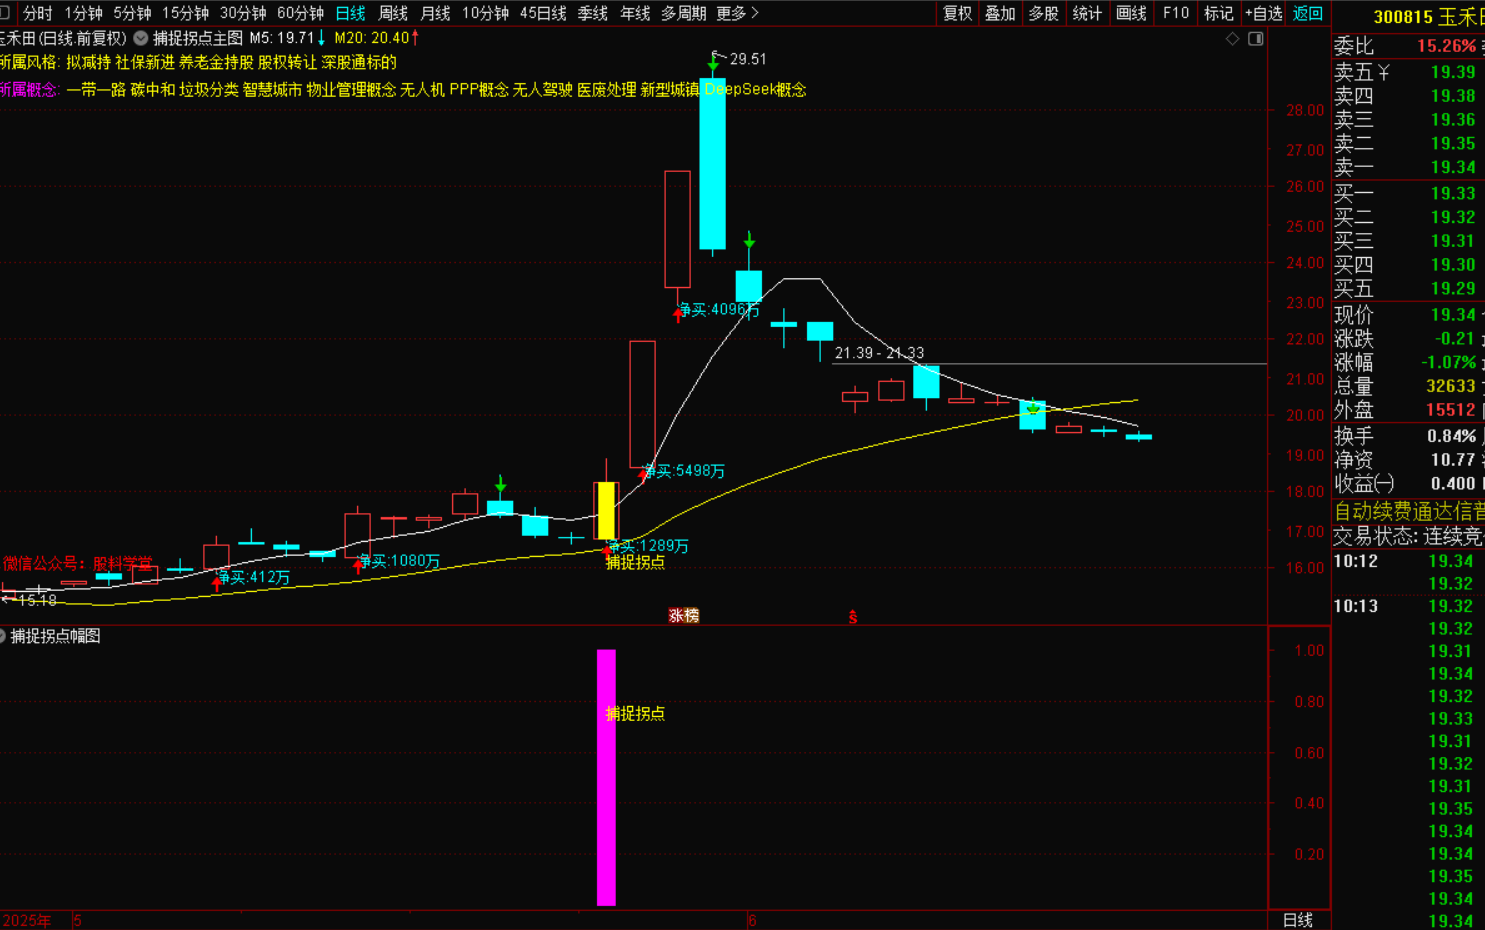Viewport: 1485px width, 930px height.
Task: Click the 复权 adjustment button
Action: tap(957, 13)
